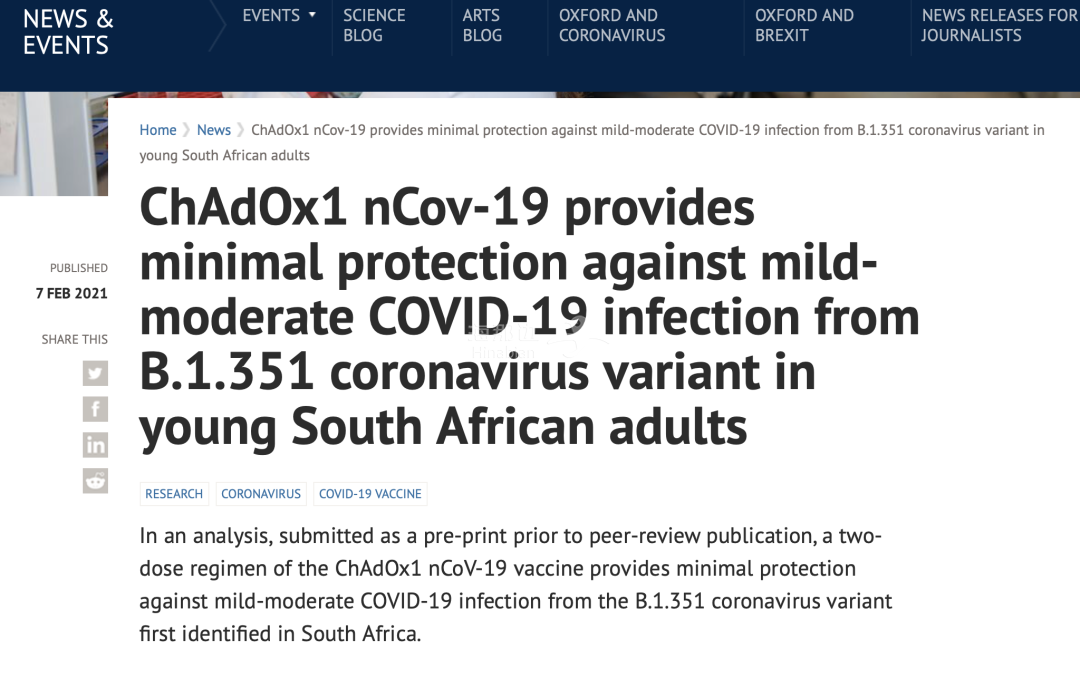The height and width of the screenshot is (678, 1080).
Task: Open News Releases for Journalists
Action: [x=999, y=25]
